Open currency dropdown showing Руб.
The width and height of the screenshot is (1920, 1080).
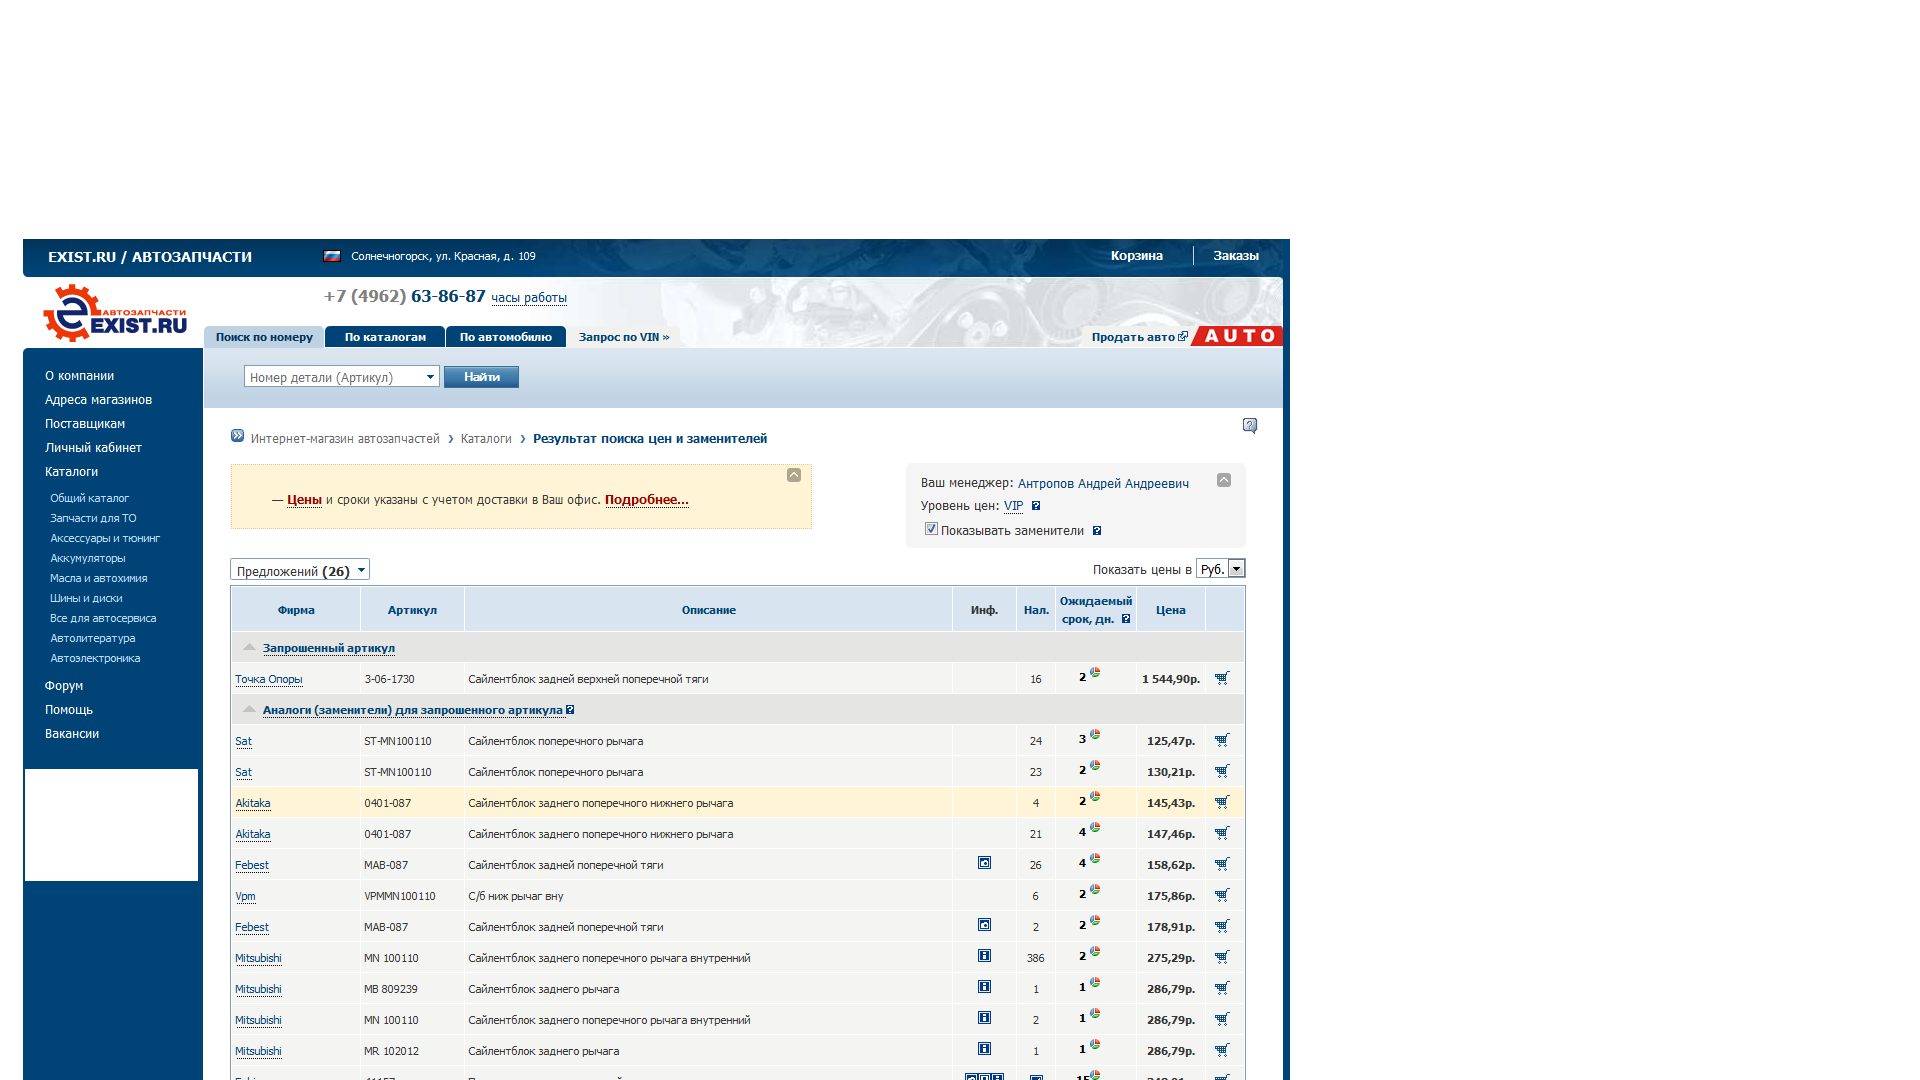pyautogui.click(x=1220, y=569)
